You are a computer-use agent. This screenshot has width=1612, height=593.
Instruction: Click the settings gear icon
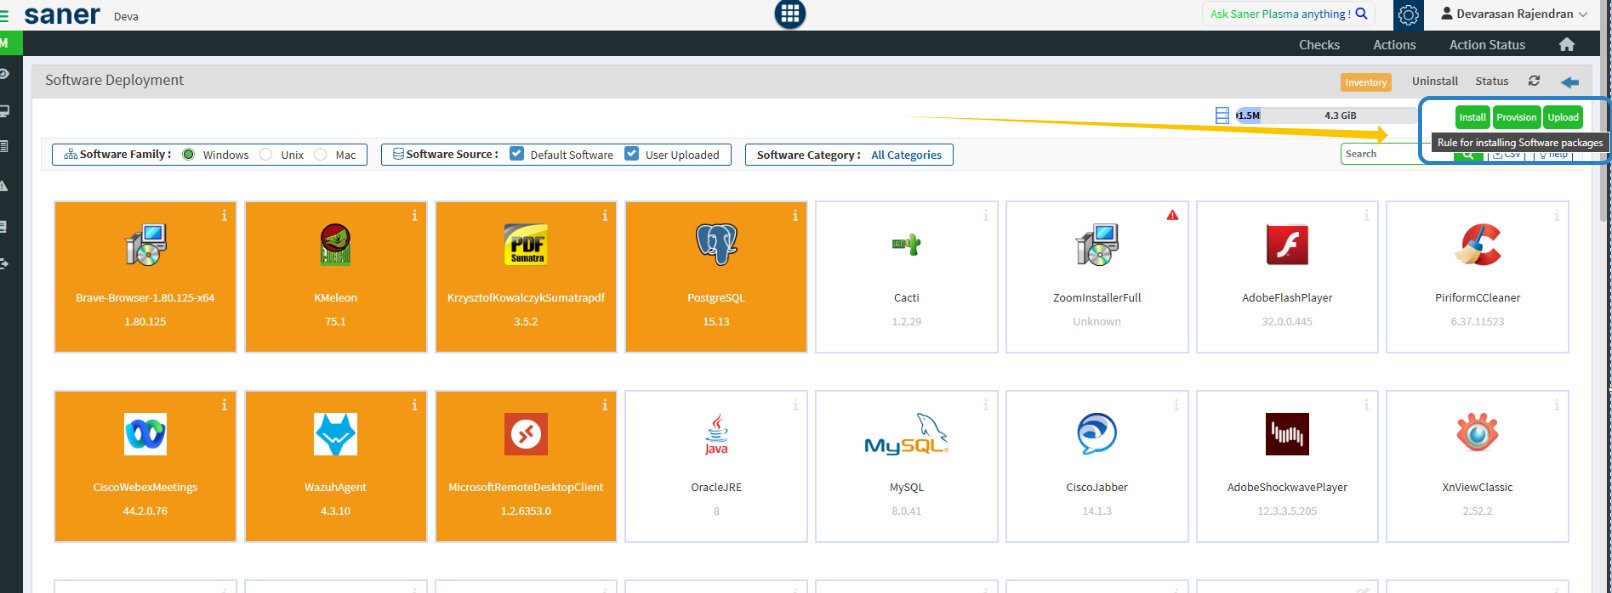(1408, 15)
